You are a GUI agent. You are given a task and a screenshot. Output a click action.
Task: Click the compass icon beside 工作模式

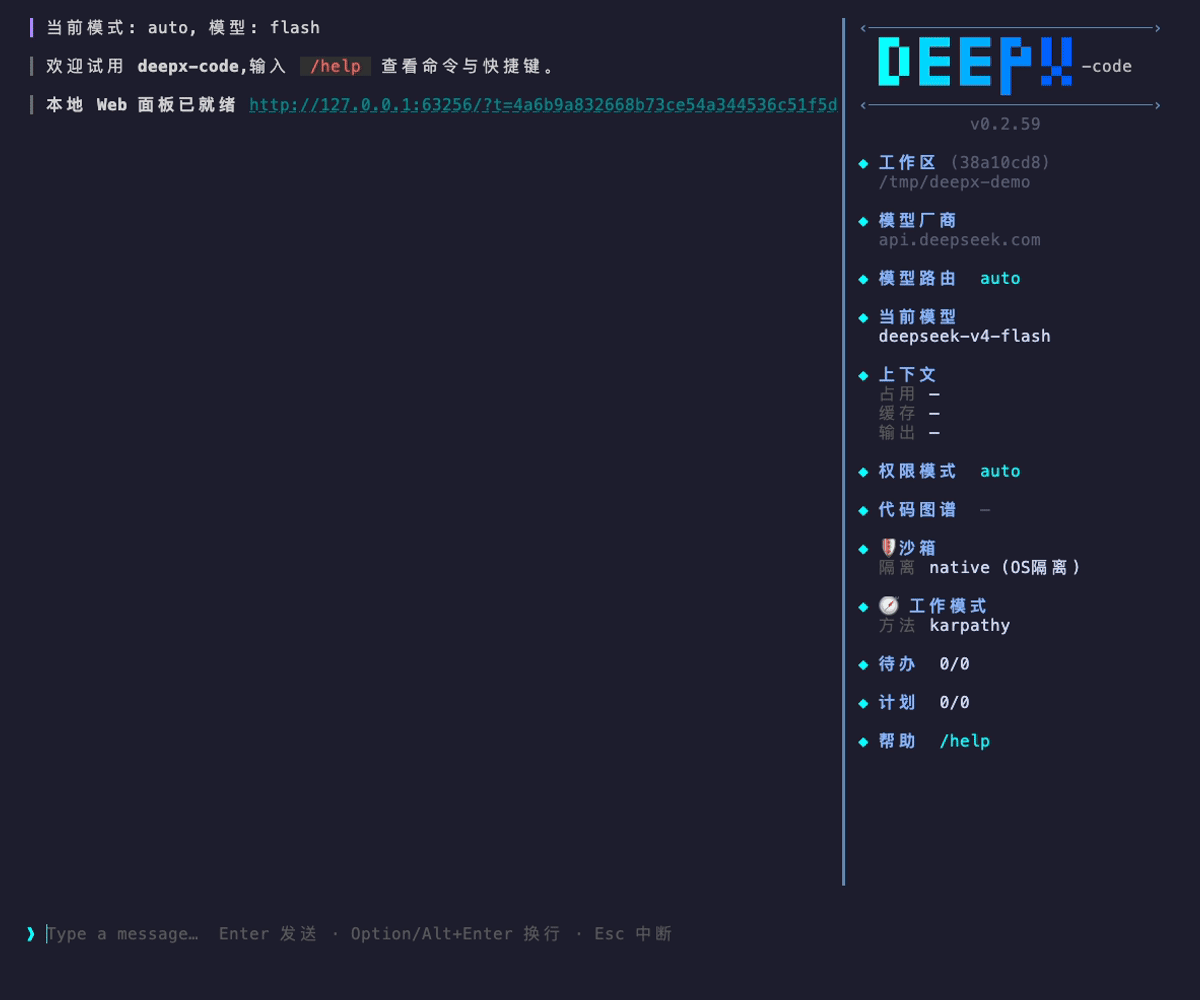click(x=889, y=606)
